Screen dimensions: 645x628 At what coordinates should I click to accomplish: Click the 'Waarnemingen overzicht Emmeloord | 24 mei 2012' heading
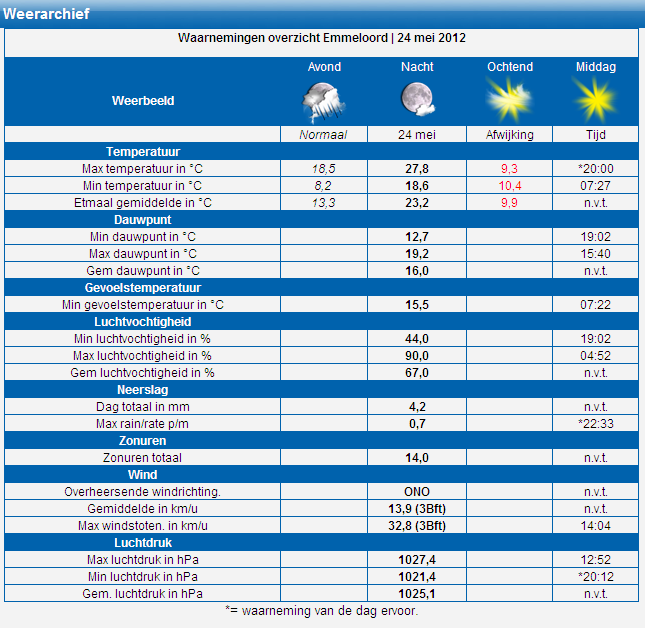click(x=322, y=38)
